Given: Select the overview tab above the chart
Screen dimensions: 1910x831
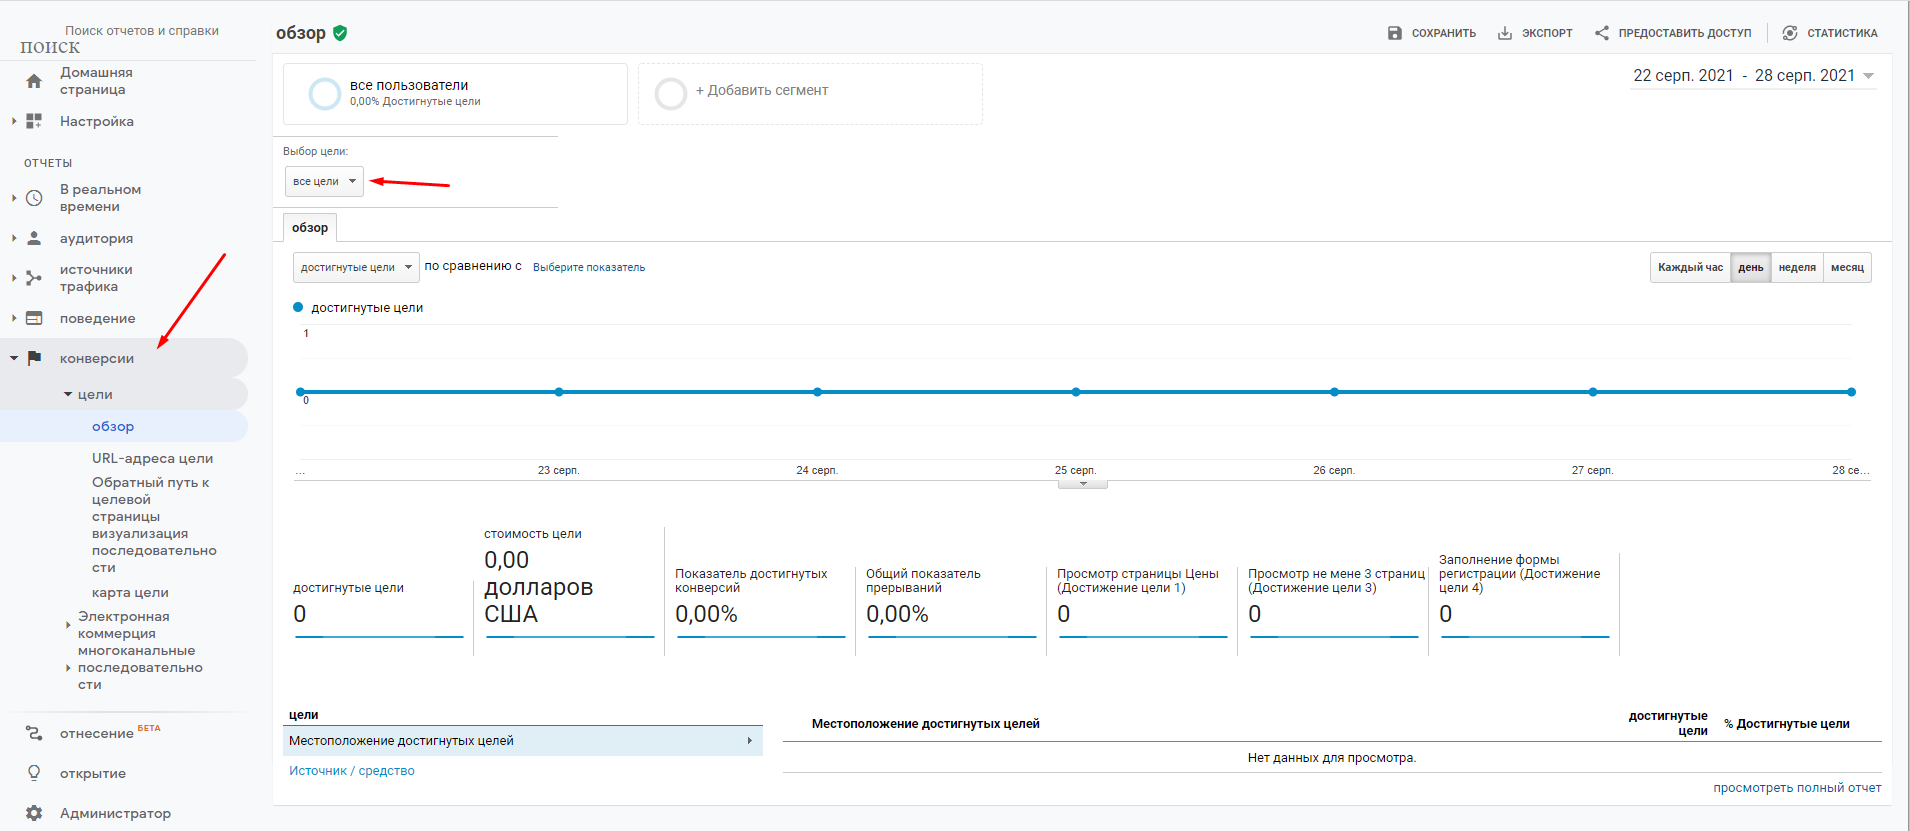Looking at the screenshot, I should [310, 228].
